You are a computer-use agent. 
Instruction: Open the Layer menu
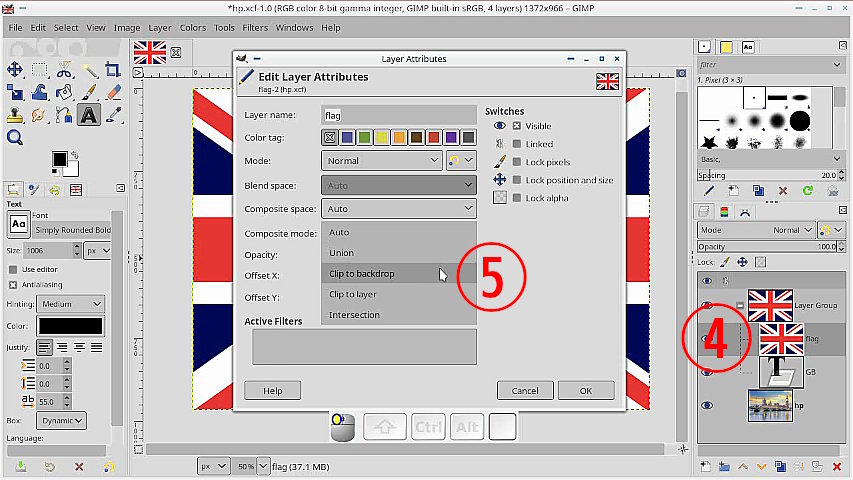(159, 28)
